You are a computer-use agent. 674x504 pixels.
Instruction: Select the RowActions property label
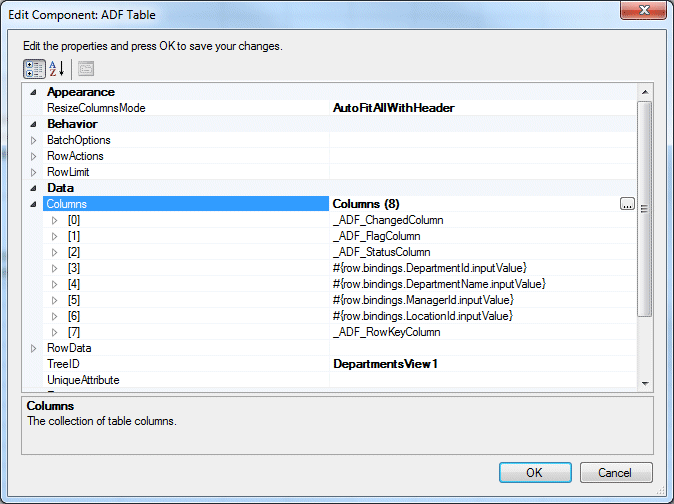pos(75,156)
